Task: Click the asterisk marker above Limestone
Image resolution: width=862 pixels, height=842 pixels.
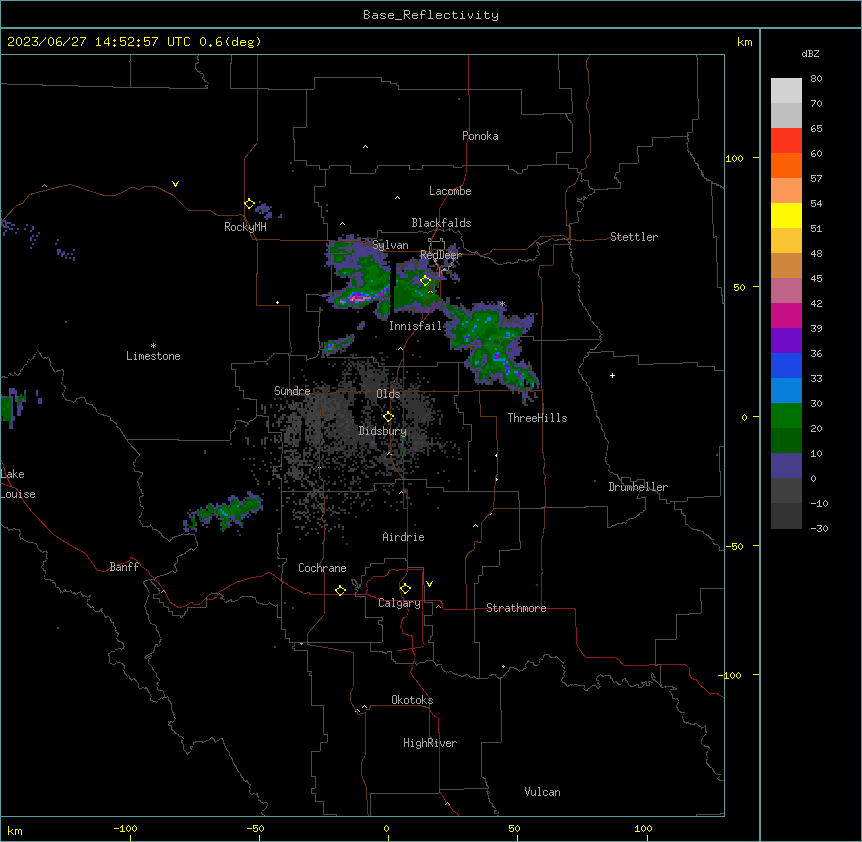Action: [153, 345]
